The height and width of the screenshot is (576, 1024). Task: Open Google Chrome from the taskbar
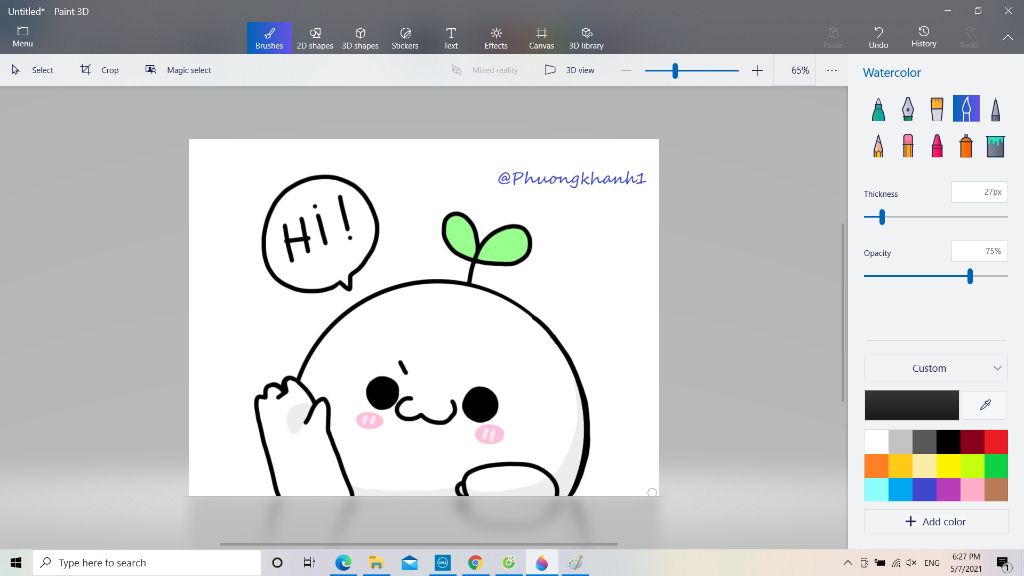pos(475,562)
